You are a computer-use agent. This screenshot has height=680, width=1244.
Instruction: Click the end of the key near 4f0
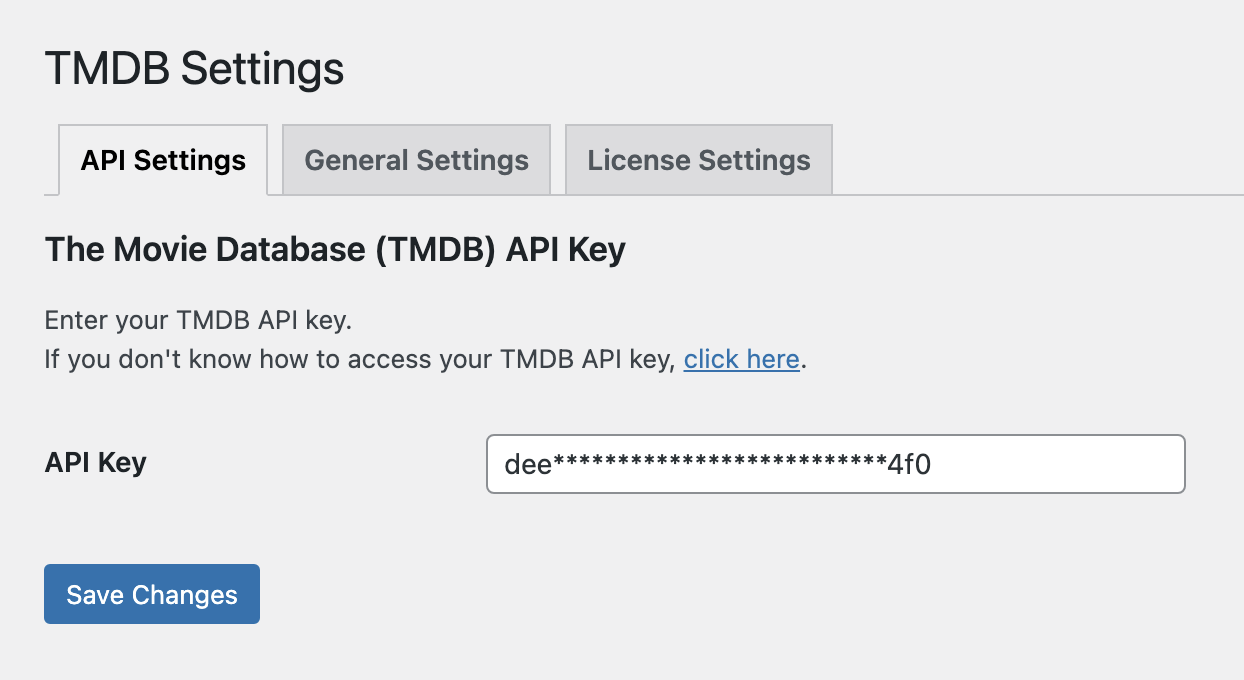pos(910,464)
